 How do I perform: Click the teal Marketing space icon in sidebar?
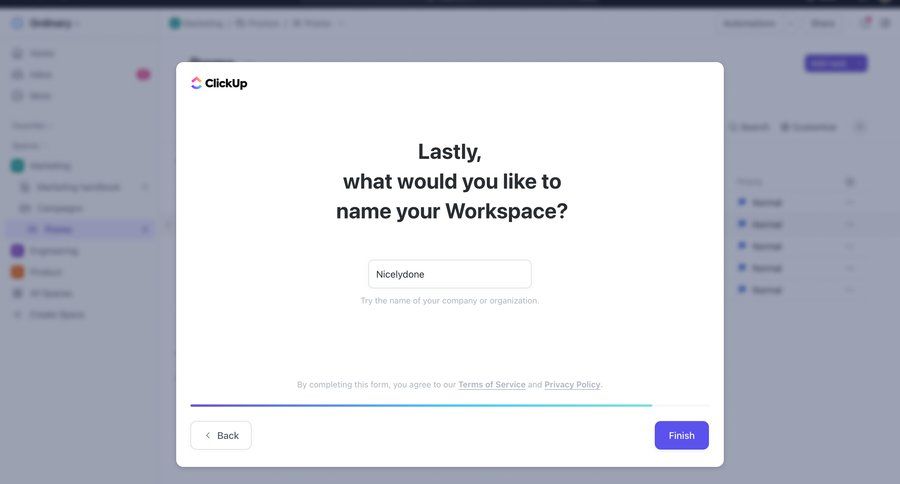coord(18,166)
